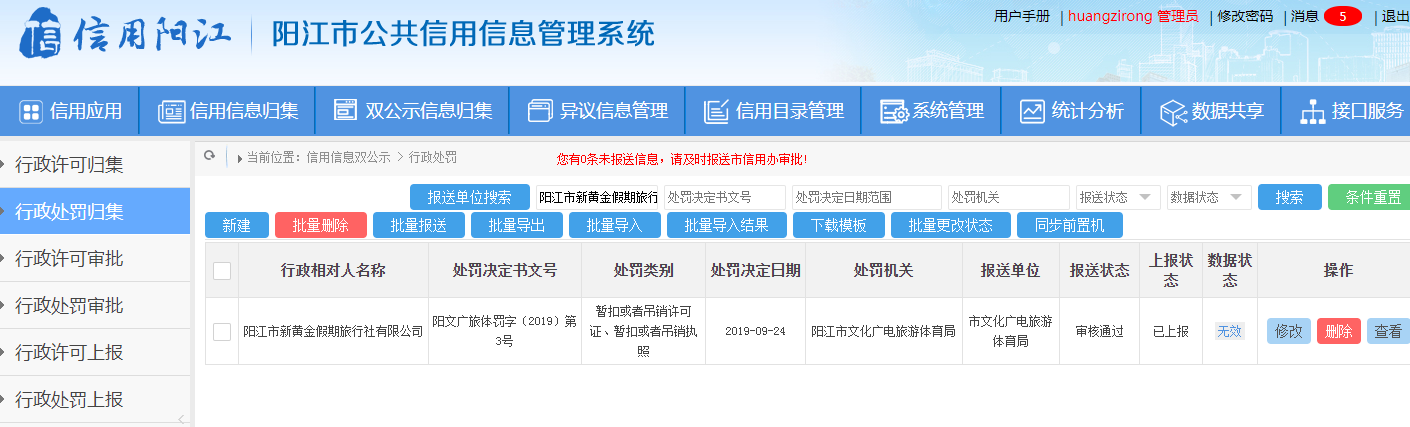
Task: Click the 异议信息管理 window icon
Action: [540, 111]
